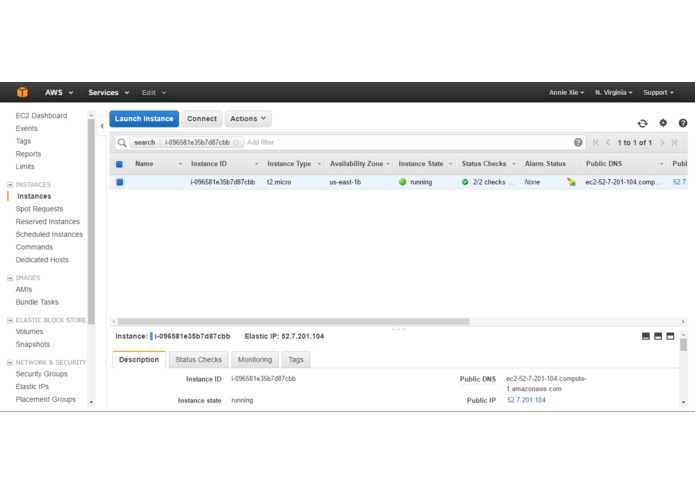Sort by Instance ID column header
The height and width of the screenshot is (494, 695).
coord(208,163)
